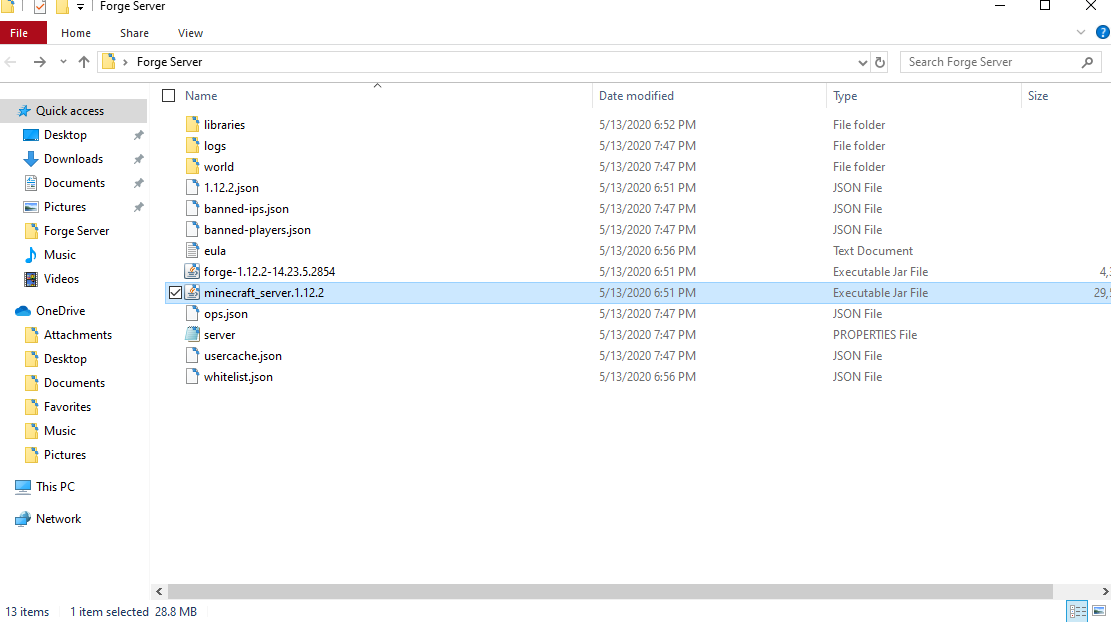Click the scroll right arrow
This screenshot has width=1111, height=622.
tap(1105, 592)
